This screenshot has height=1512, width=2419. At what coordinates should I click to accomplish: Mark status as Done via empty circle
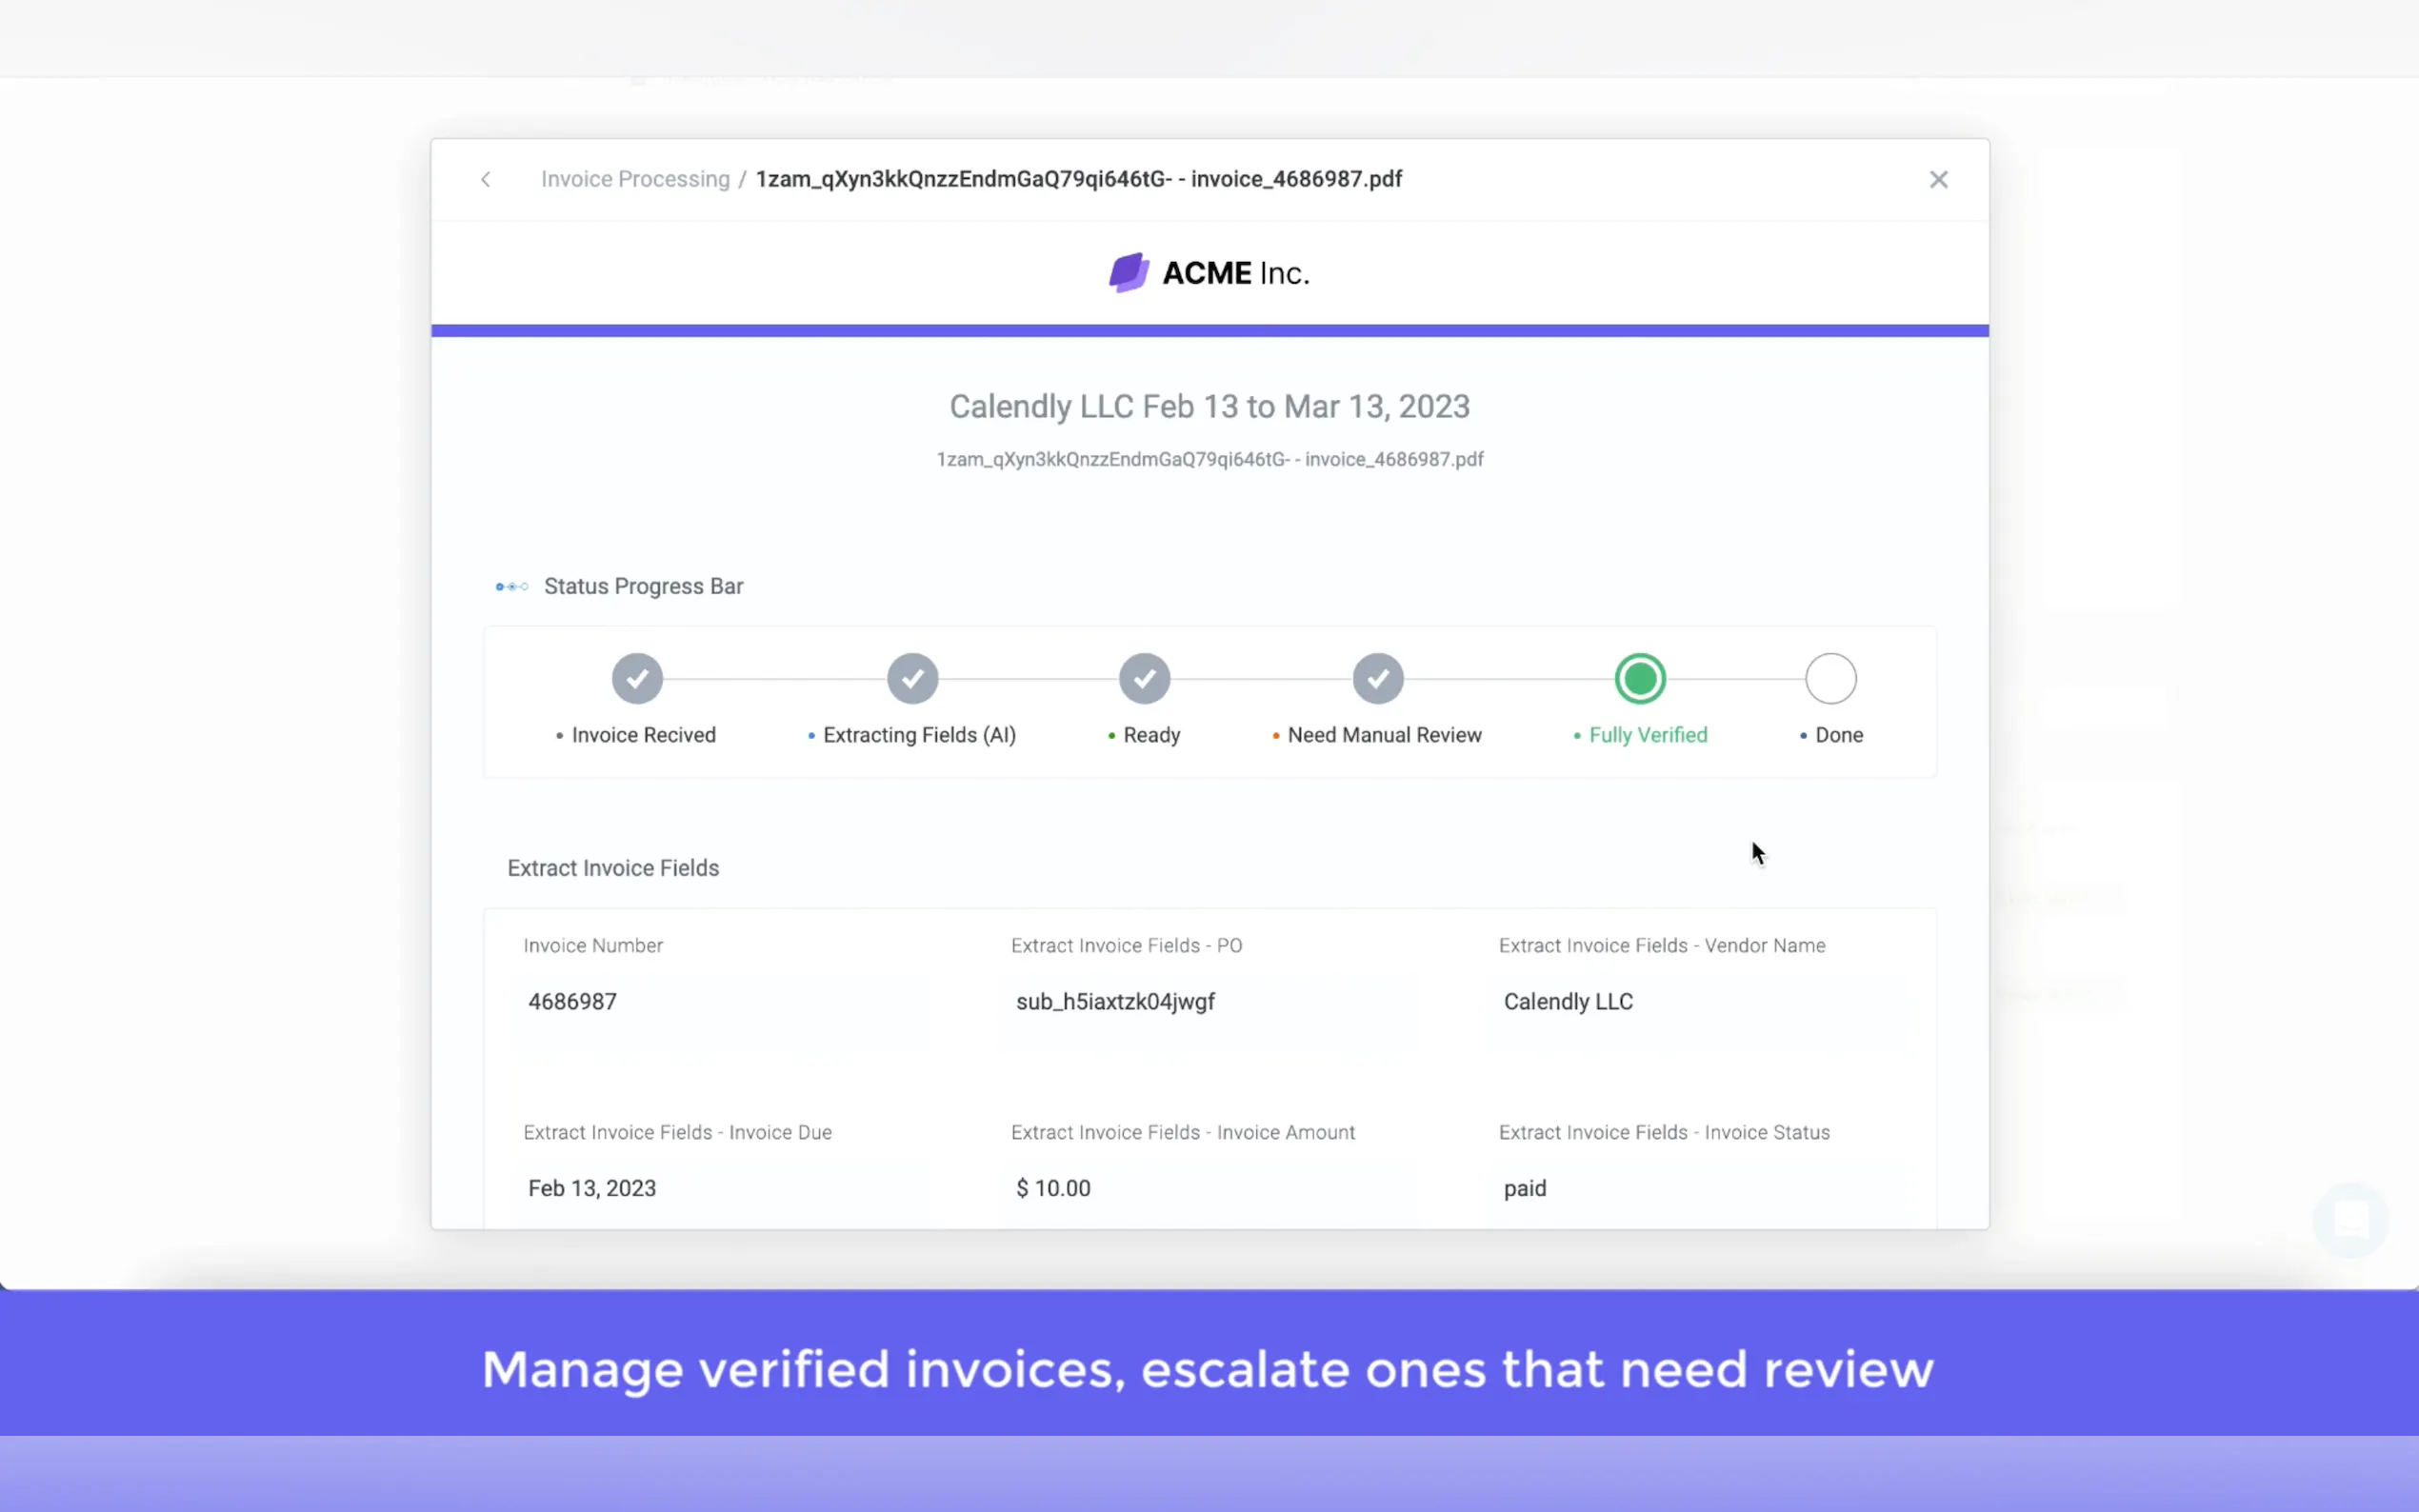click(1830, 679)
